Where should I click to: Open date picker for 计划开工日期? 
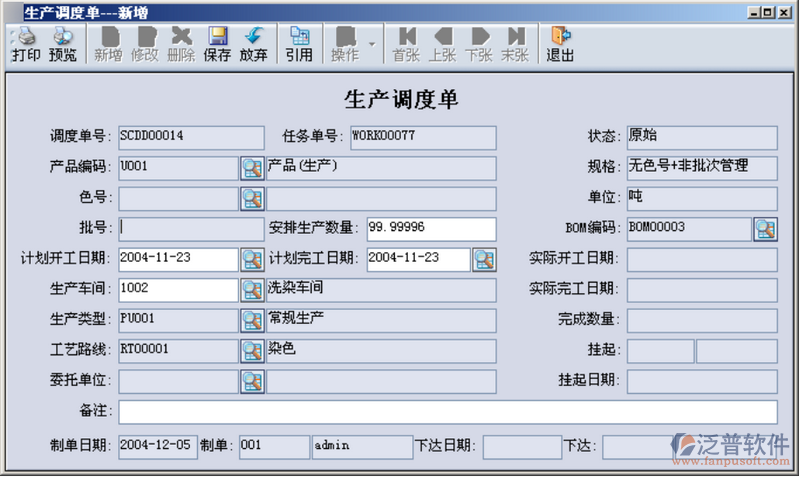pyautogui.click(x=252, y=260)
